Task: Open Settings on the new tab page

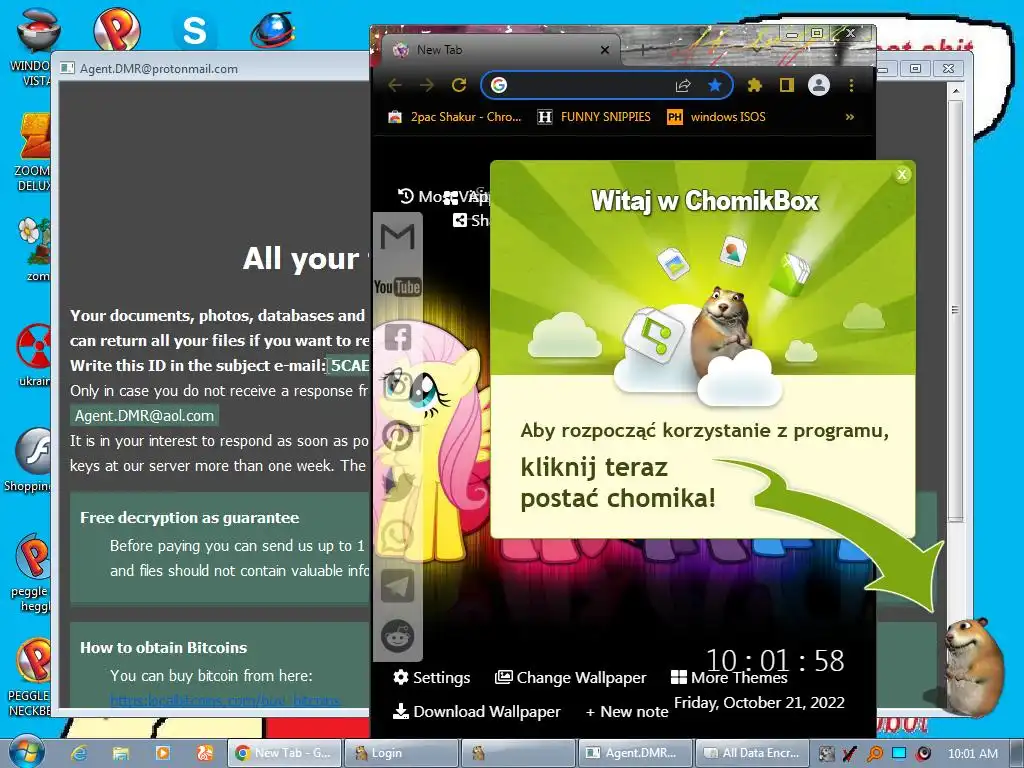Action: click(432, 678)
